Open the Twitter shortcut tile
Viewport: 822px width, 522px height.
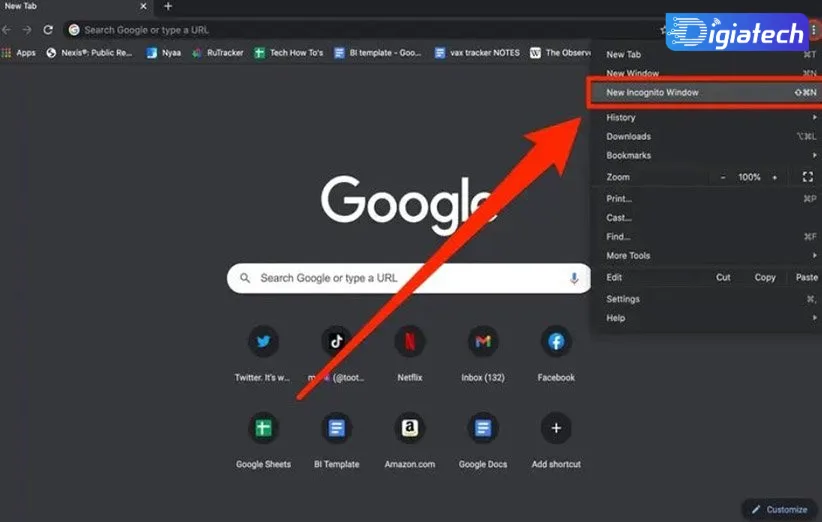pos(263,342)
